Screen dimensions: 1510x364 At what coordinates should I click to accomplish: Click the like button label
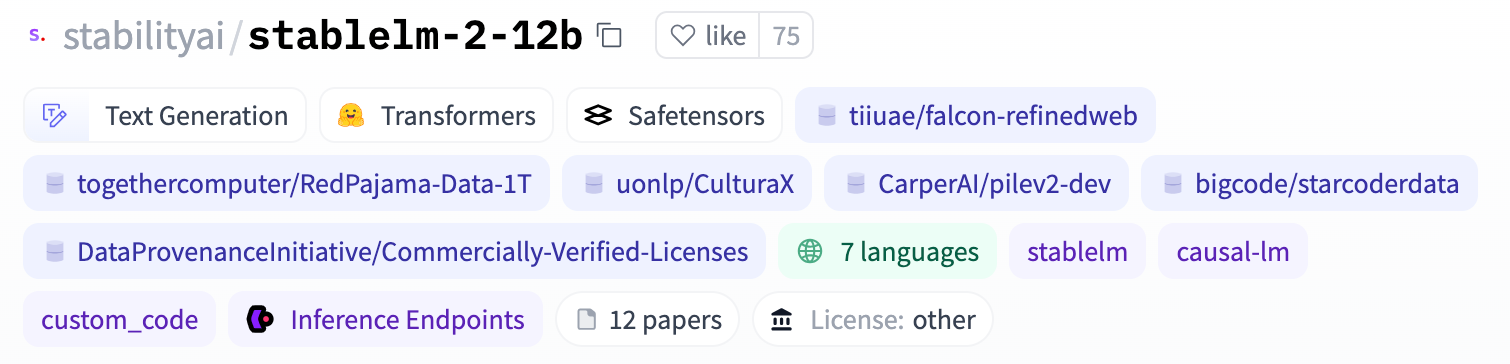pos(726,36)
